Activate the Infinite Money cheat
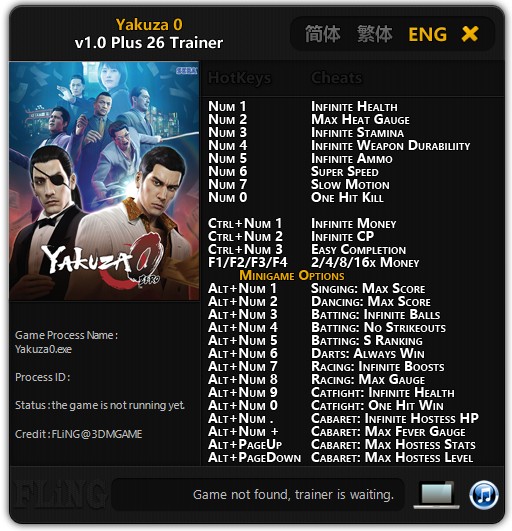Viewport: 512px width, 531px height. (x=354, y=224)
